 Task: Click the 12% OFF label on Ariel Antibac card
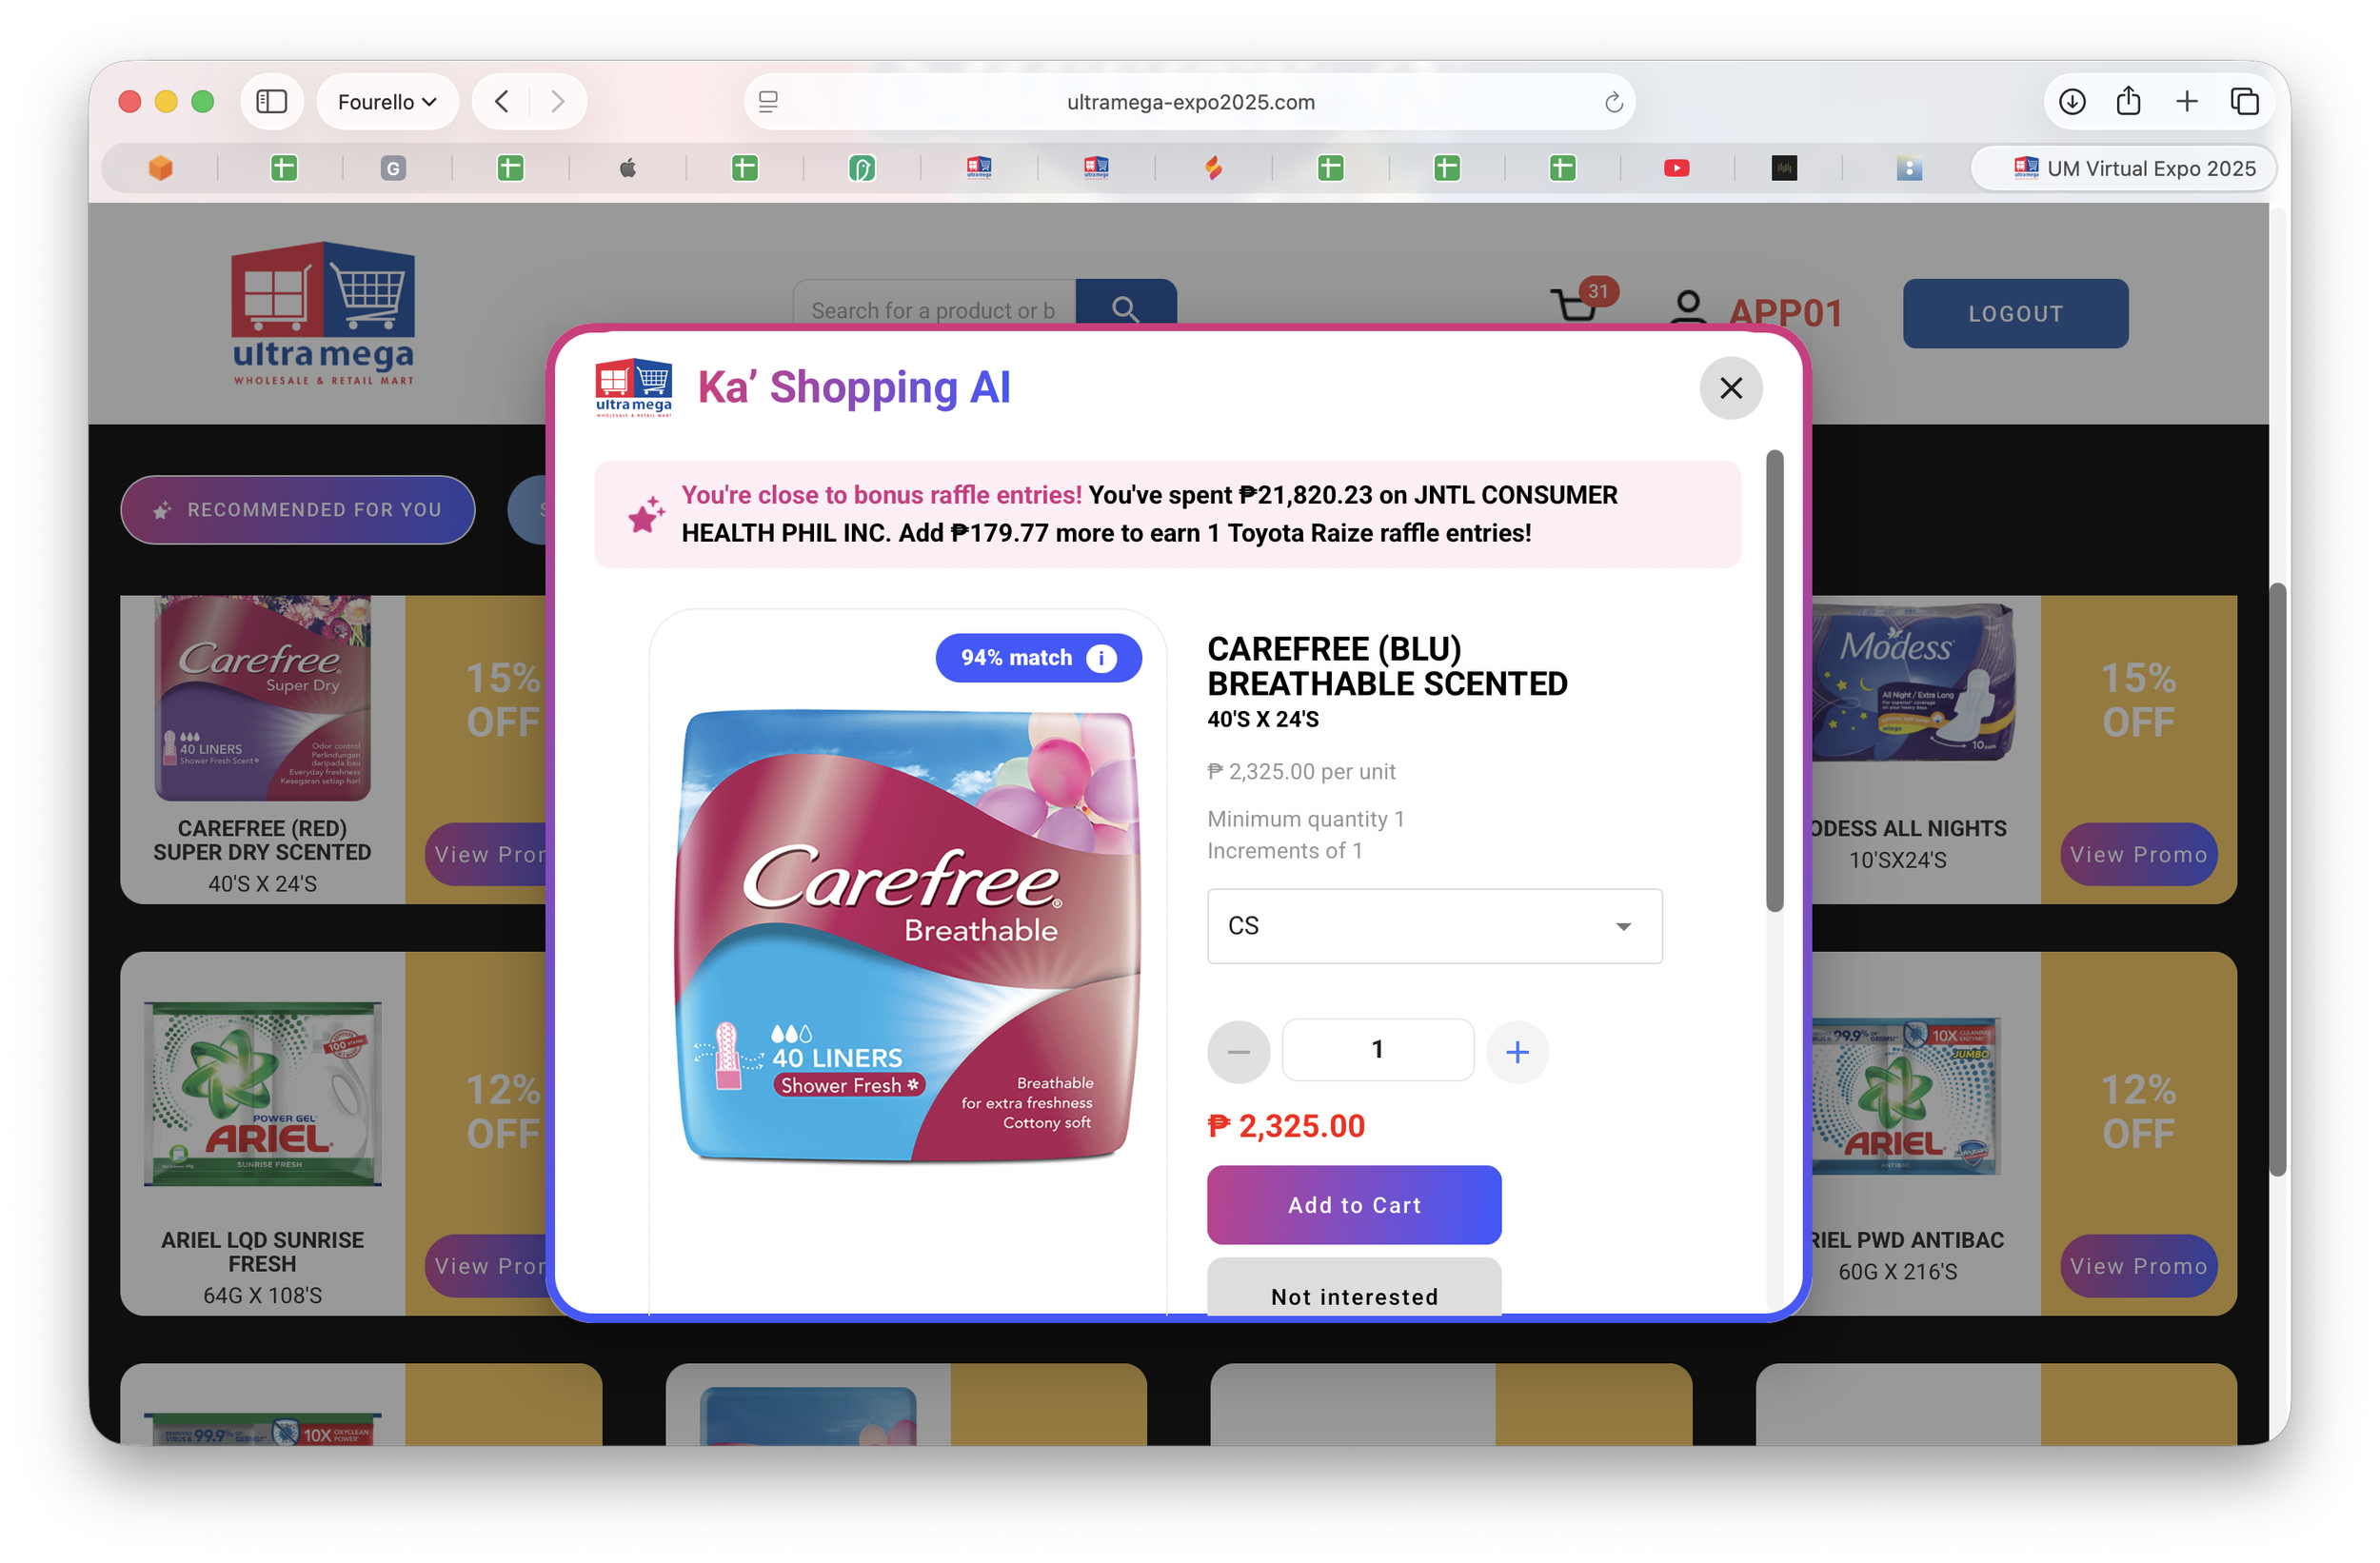click(2137, 1110)
